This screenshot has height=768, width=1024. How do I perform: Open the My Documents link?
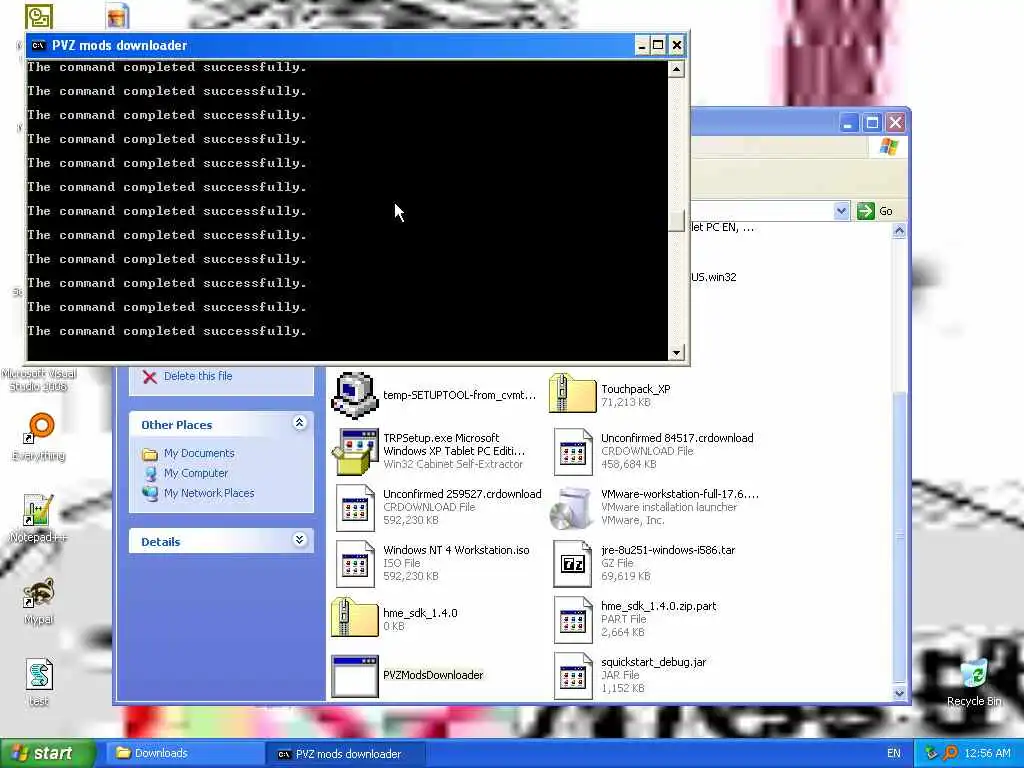tap(199, 453)
